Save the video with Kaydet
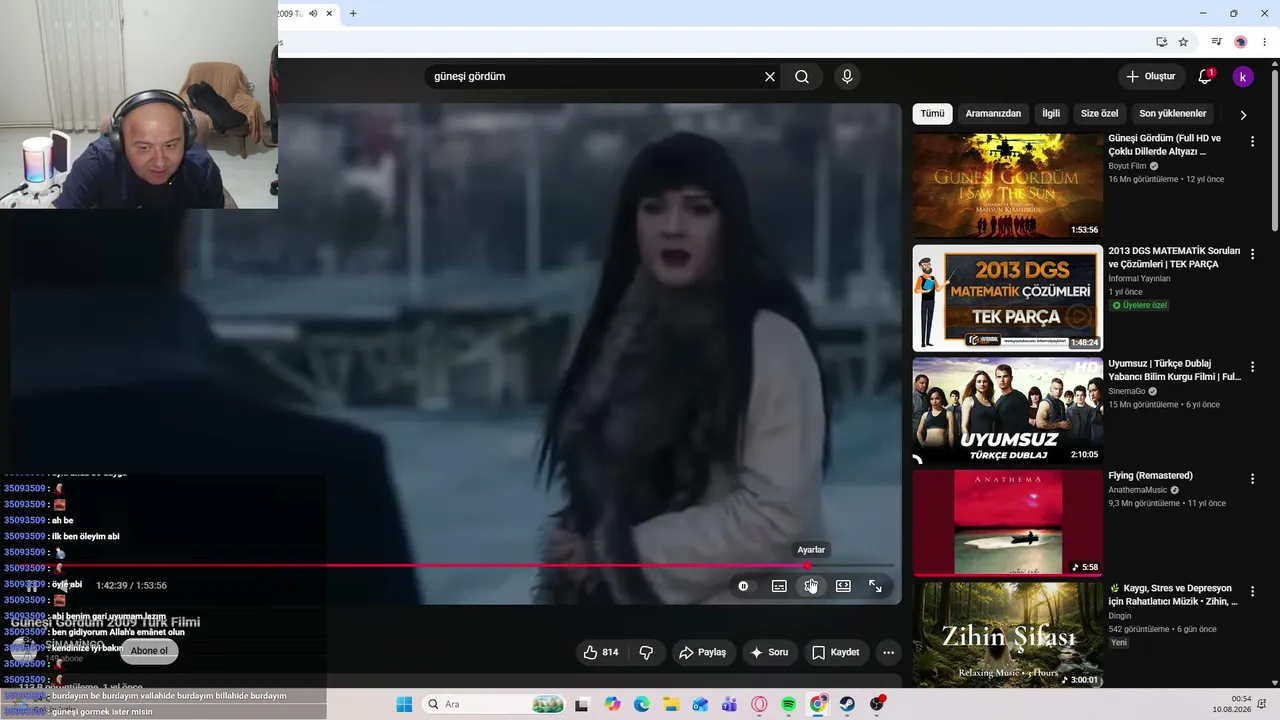This screenshot has width=1280, height=720. [835, 653]
